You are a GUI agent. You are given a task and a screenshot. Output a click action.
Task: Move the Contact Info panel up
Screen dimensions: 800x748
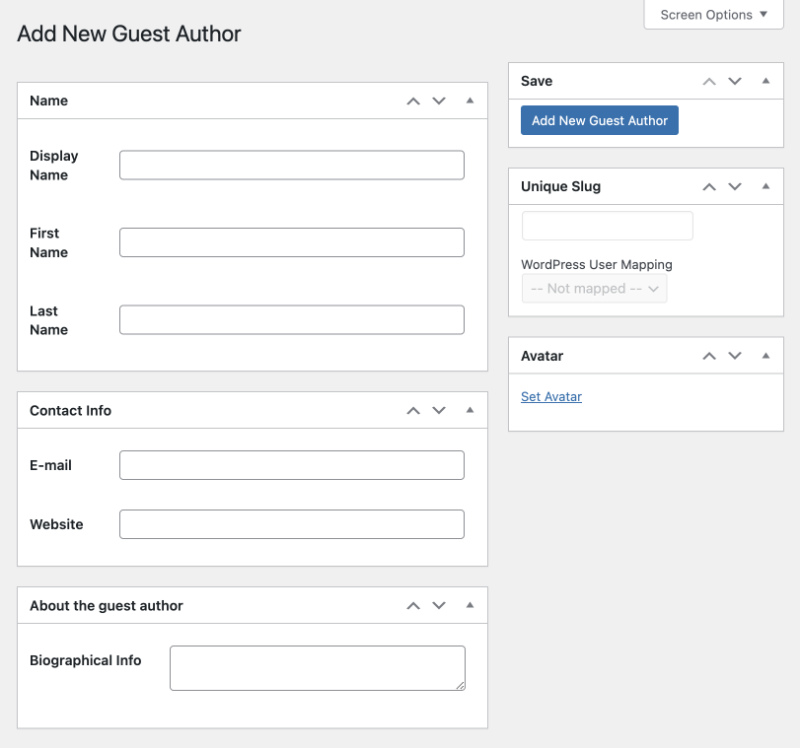pyautogui.click(x=412, y=410)
